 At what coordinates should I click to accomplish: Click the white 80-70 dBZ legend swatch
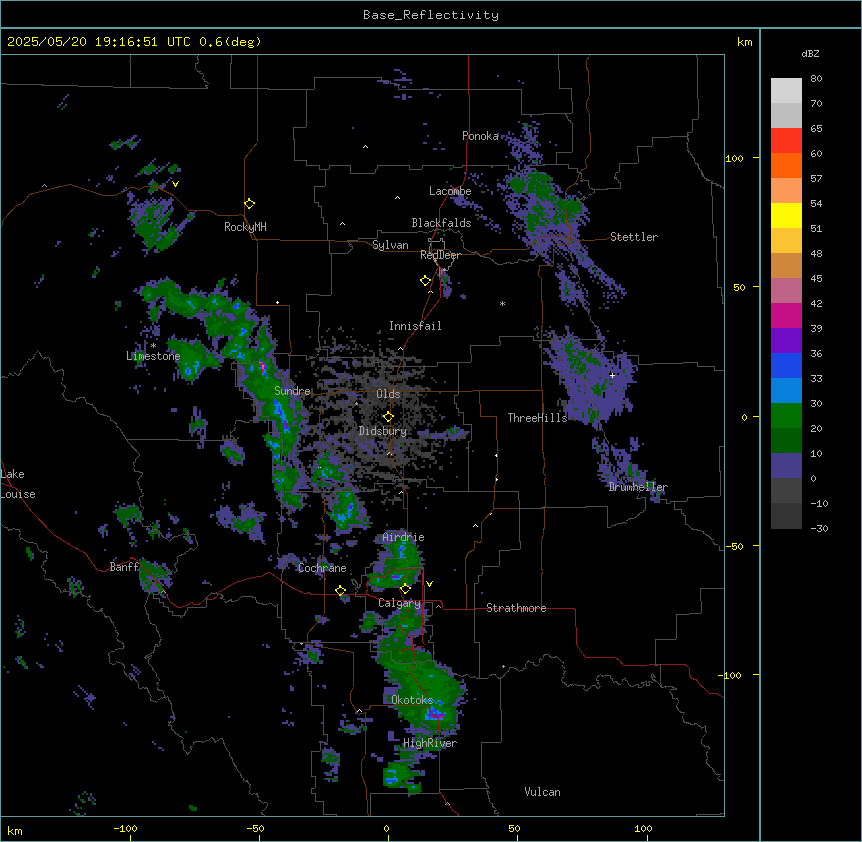click(x=786, y=91)
